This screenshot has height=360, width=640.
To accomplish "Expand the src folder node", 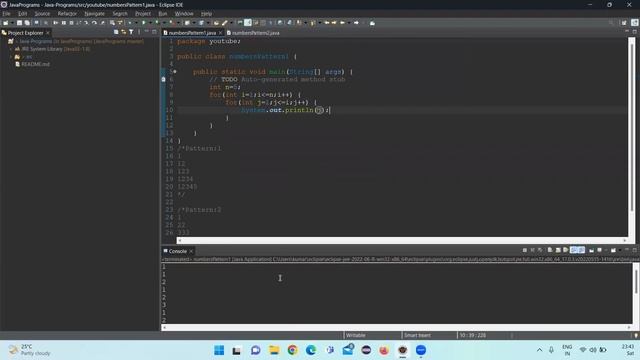I will (x=11, y=57).
